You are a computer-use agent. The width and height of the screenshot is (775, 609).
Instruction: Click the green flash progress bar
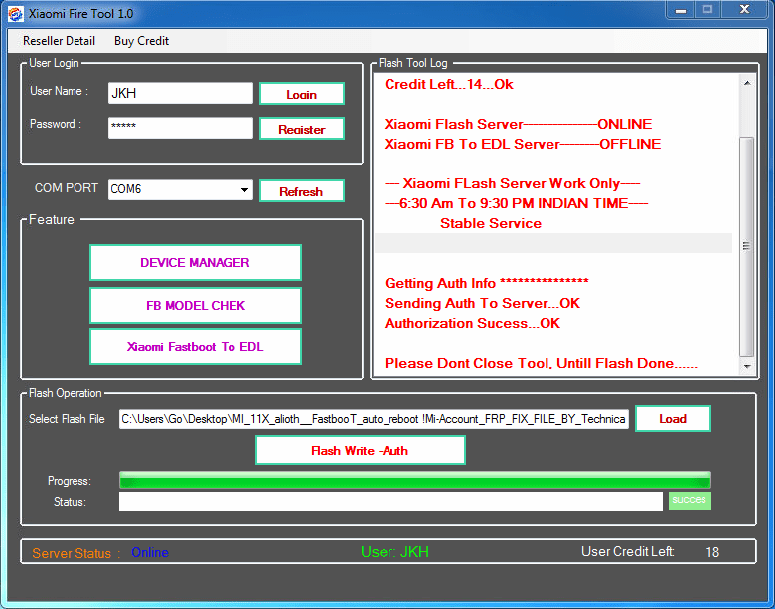pyautogui.click(x=415, y=480)
